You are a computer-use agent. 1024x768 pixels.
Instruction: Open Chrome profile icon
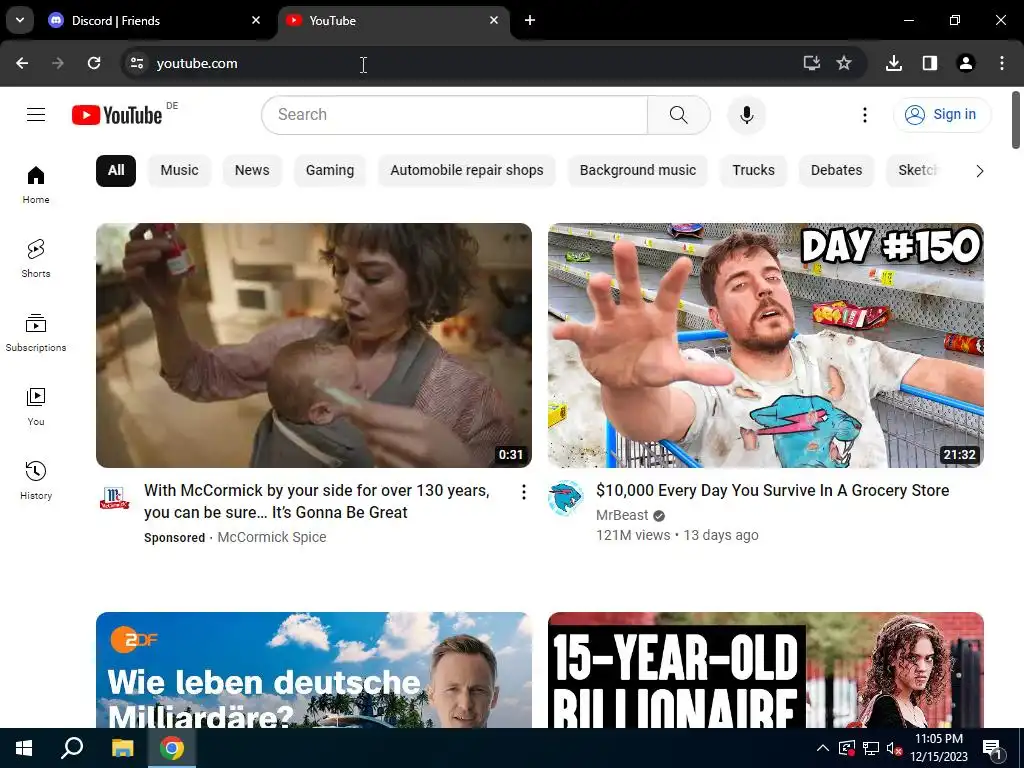pos(966,63)
